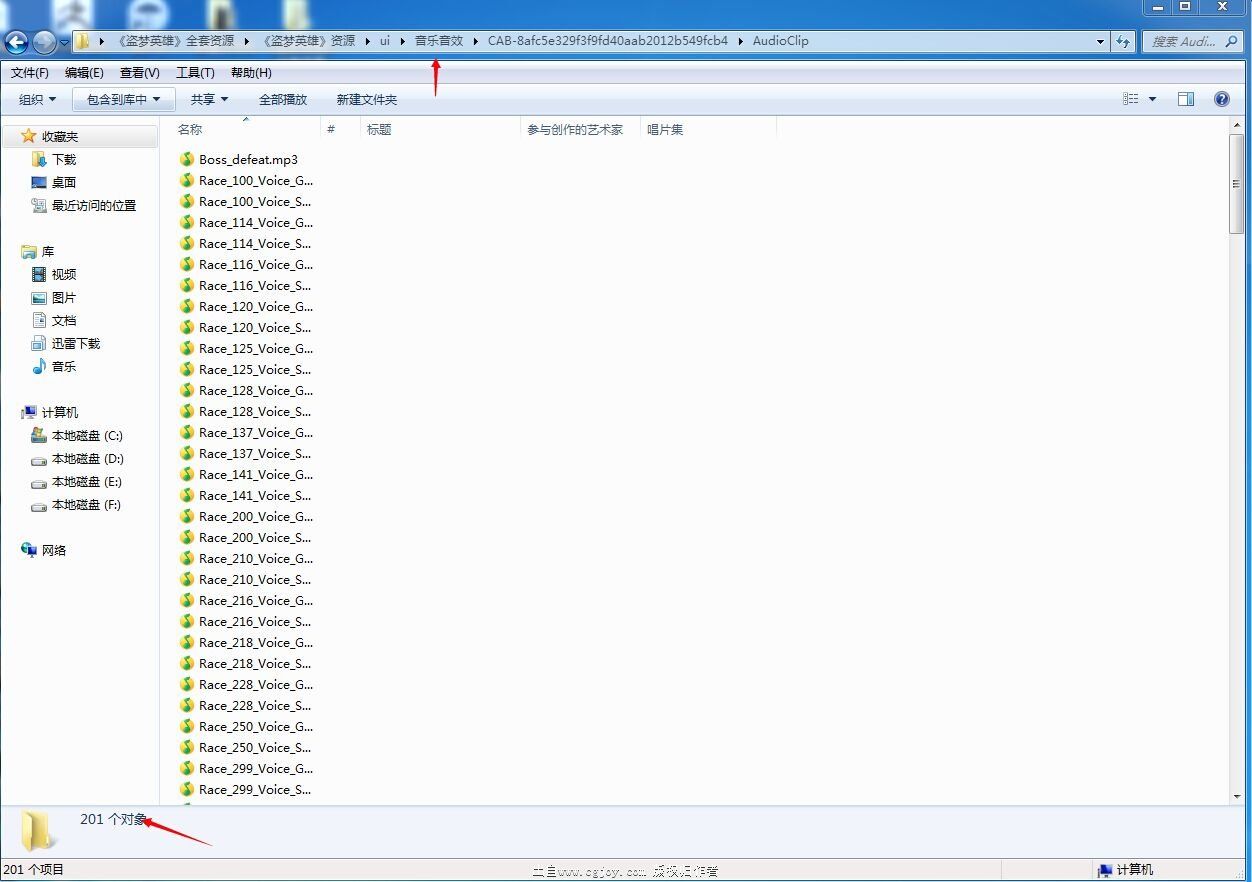The image size is (1252, 882).
Task: Open the help question mark icon
Action: pos(1221,99)
